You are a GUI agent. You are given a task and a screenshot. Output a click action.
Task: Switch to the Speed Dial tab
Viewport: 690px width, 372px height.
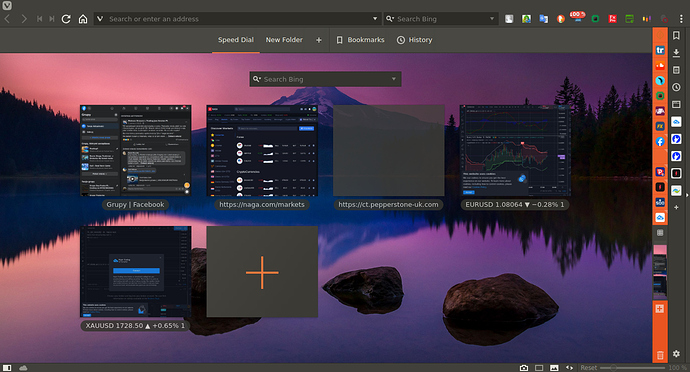[x=236, y=40]
